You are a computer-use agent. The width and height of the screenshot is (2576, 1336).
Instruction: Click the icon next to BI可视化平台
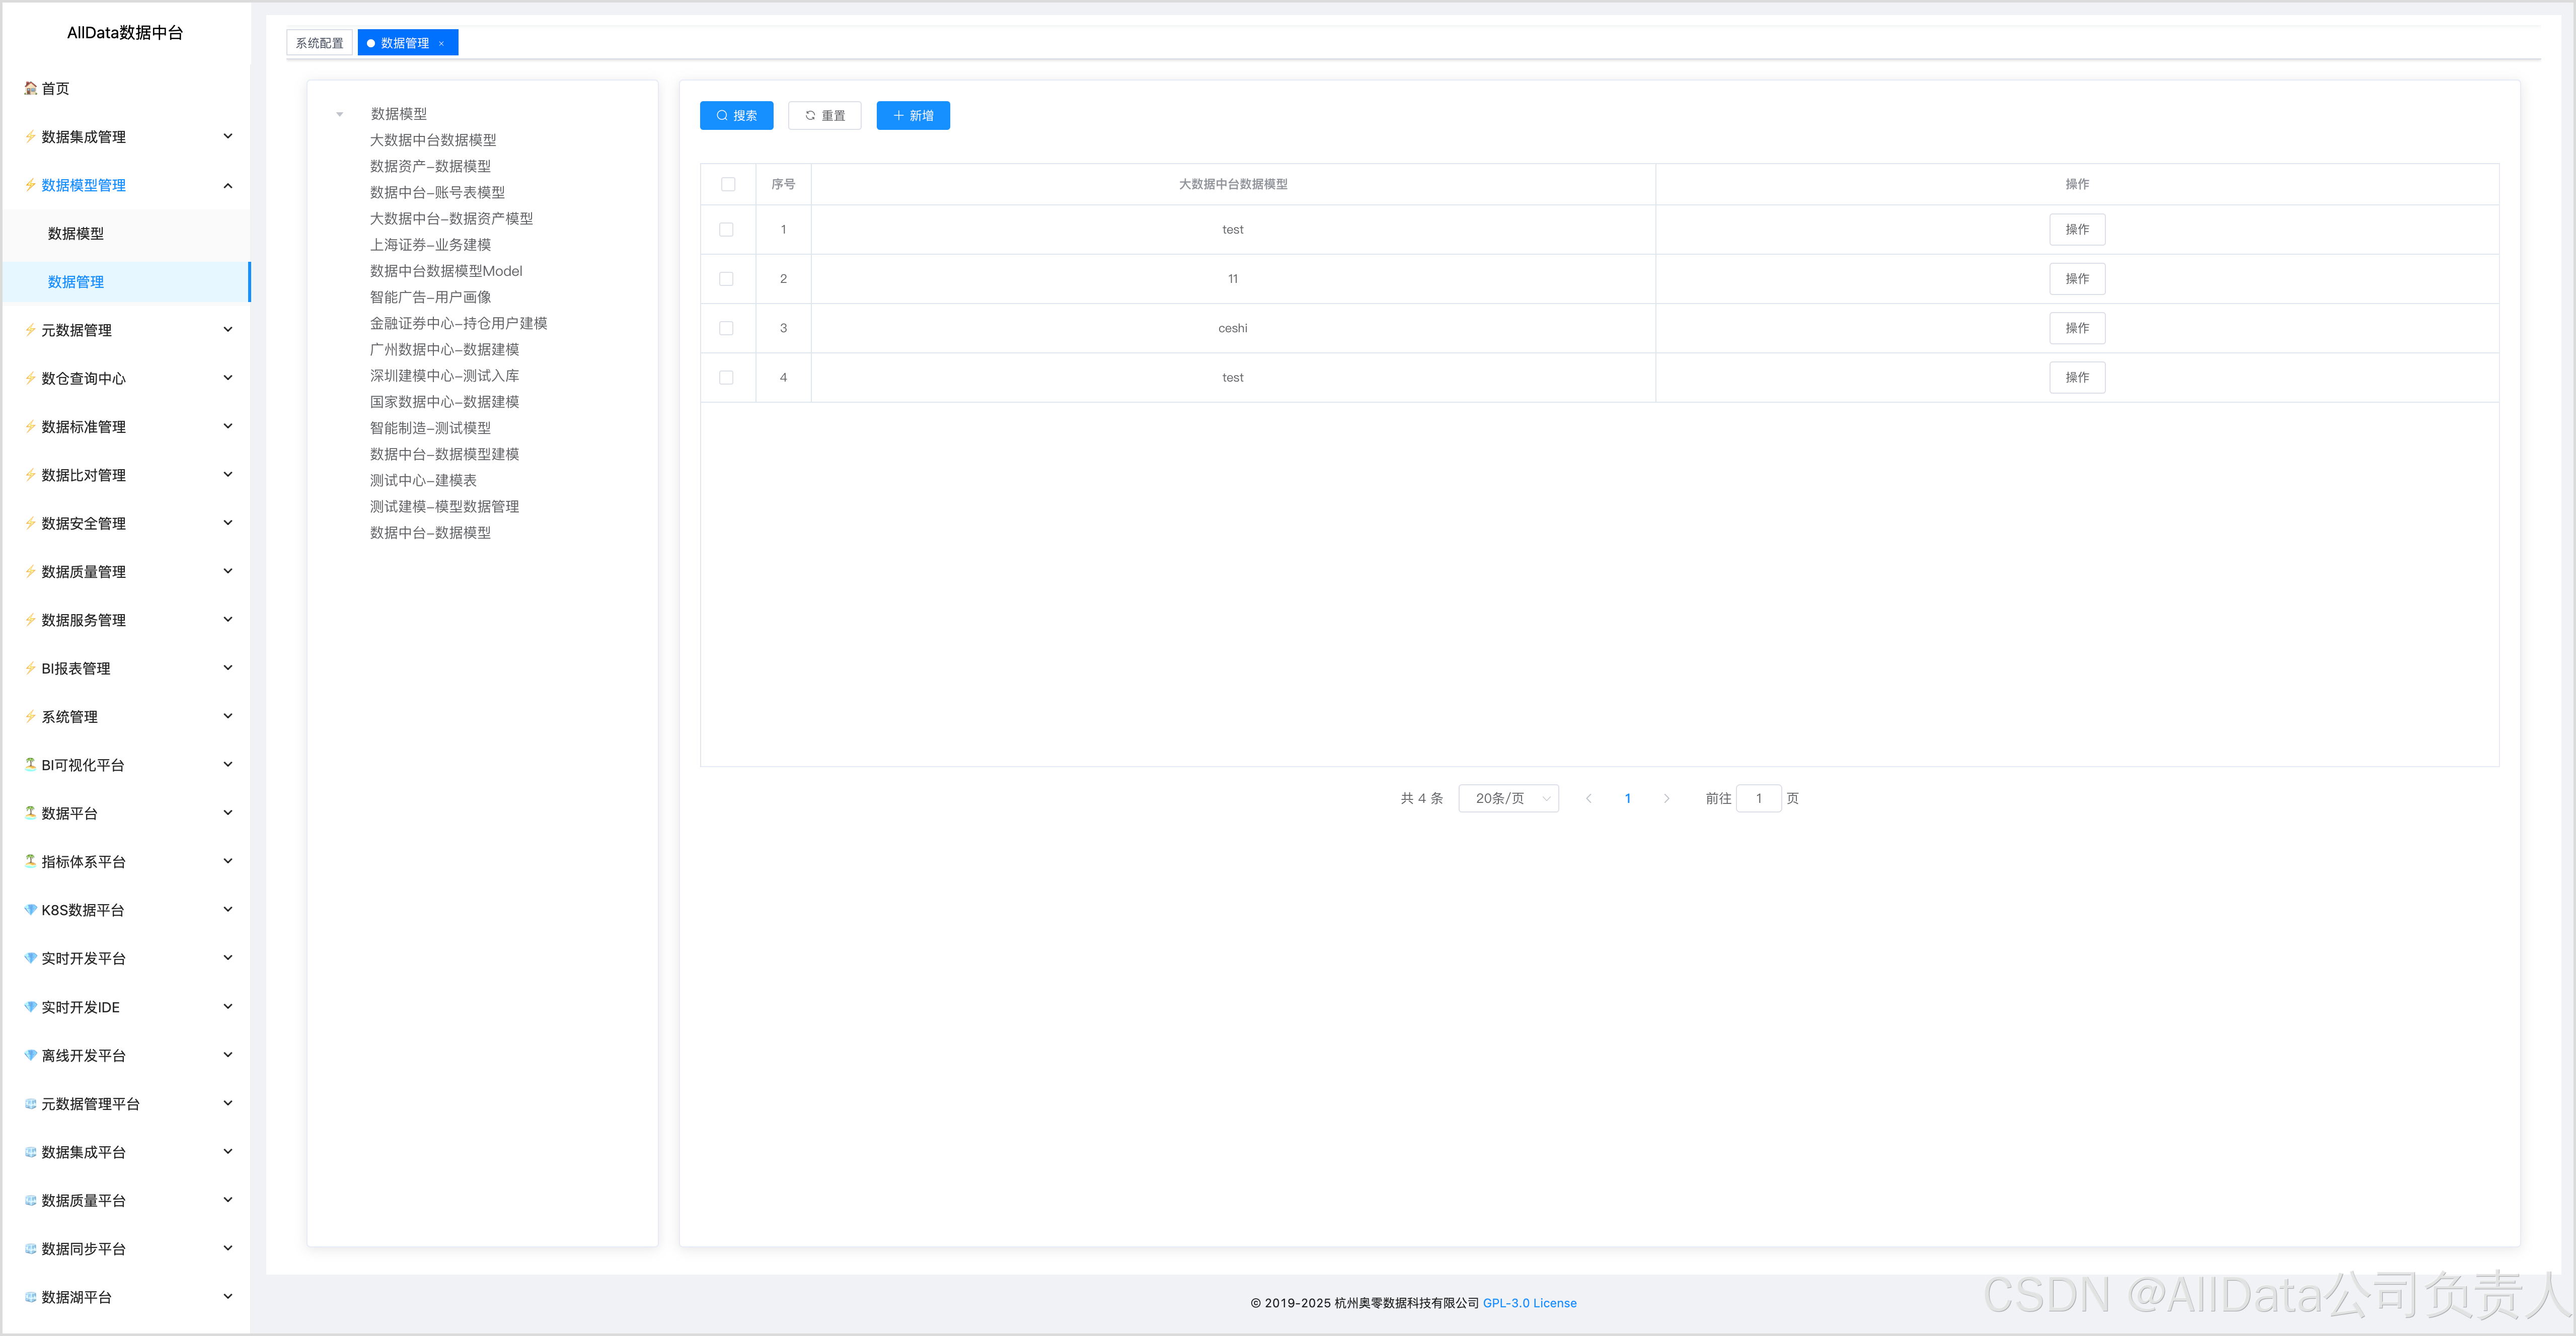(31, 764)
